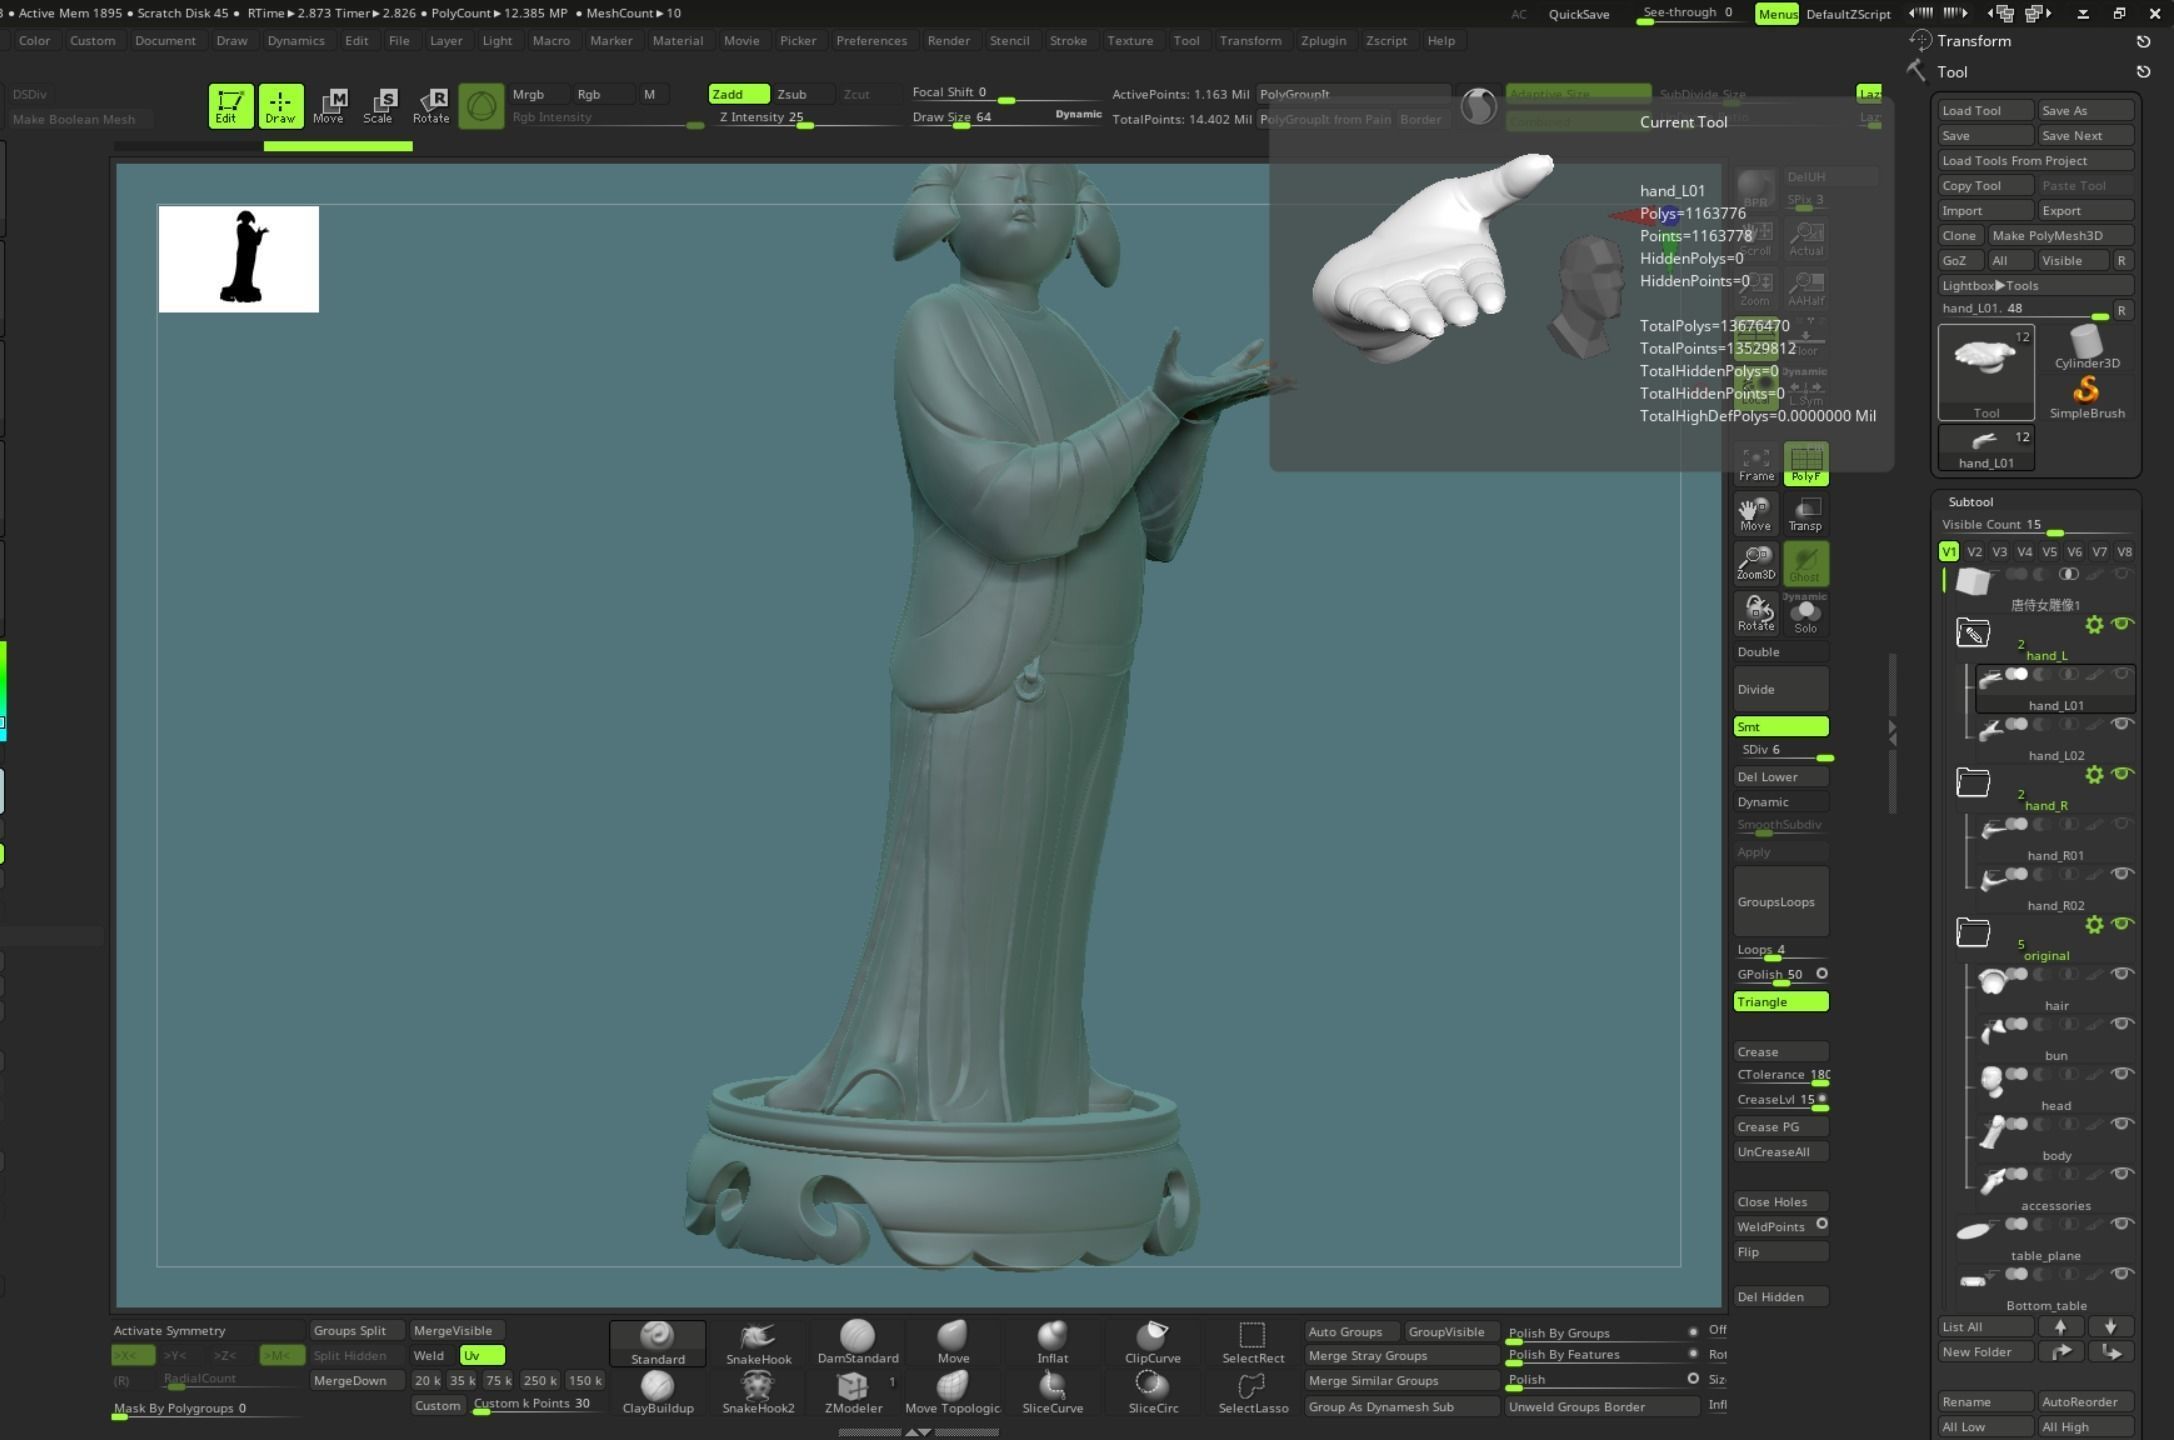
Task: Pick the SliceCurve brush
Action: click(x=1052, y=1392)
